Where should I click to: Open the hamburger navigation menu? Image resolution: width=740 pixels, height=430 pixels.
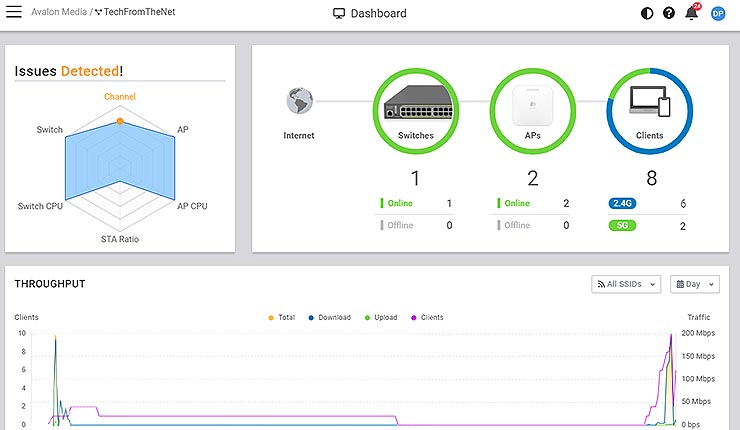(x=14, y=14)
